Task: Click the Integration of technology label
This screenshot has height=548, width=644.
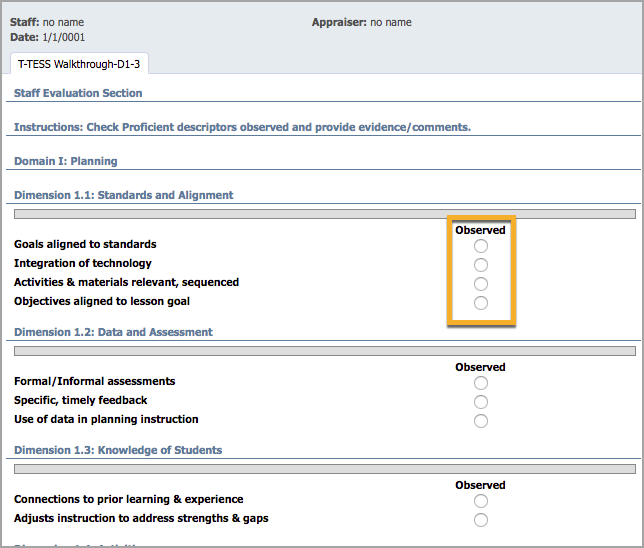Action: pos(83,263)
